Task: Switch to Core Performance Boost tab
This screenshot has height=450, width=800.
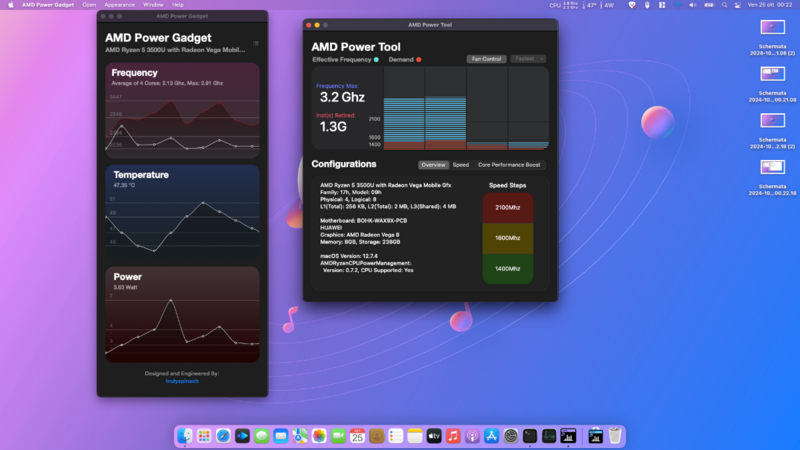Action: pos(509,165)
